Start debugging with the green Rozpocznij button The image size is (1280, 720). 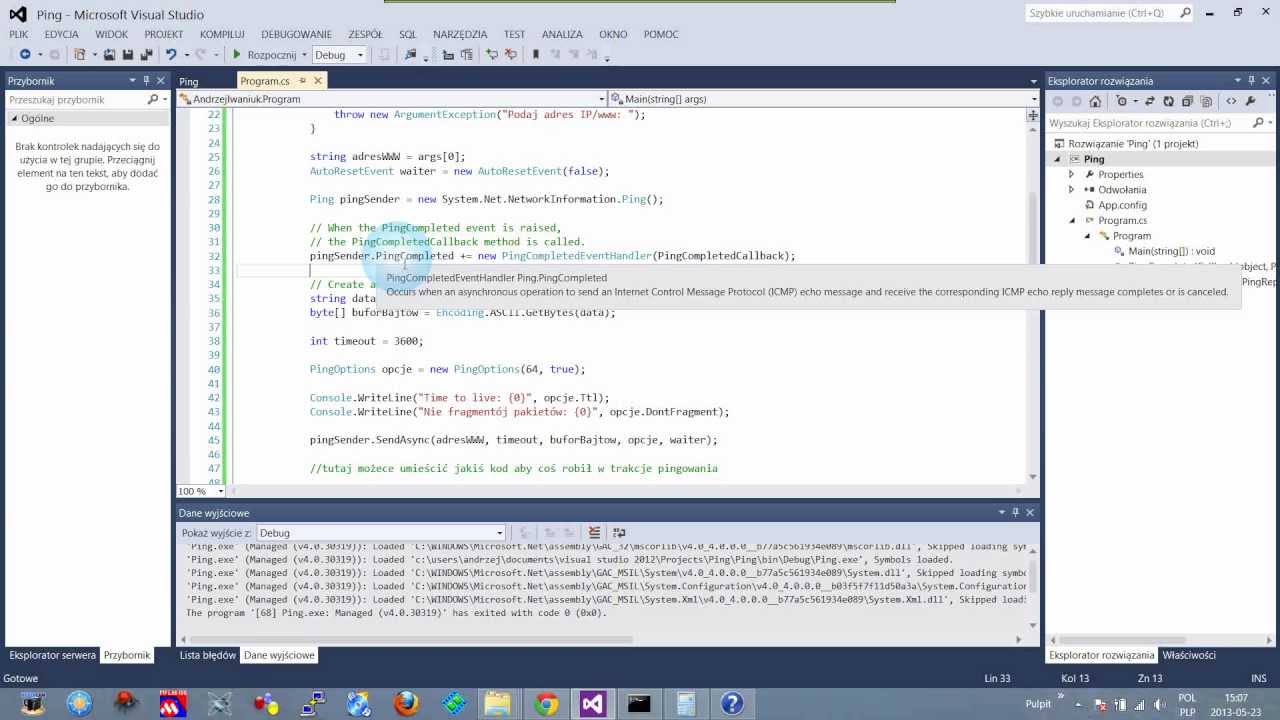coord(264,55)
